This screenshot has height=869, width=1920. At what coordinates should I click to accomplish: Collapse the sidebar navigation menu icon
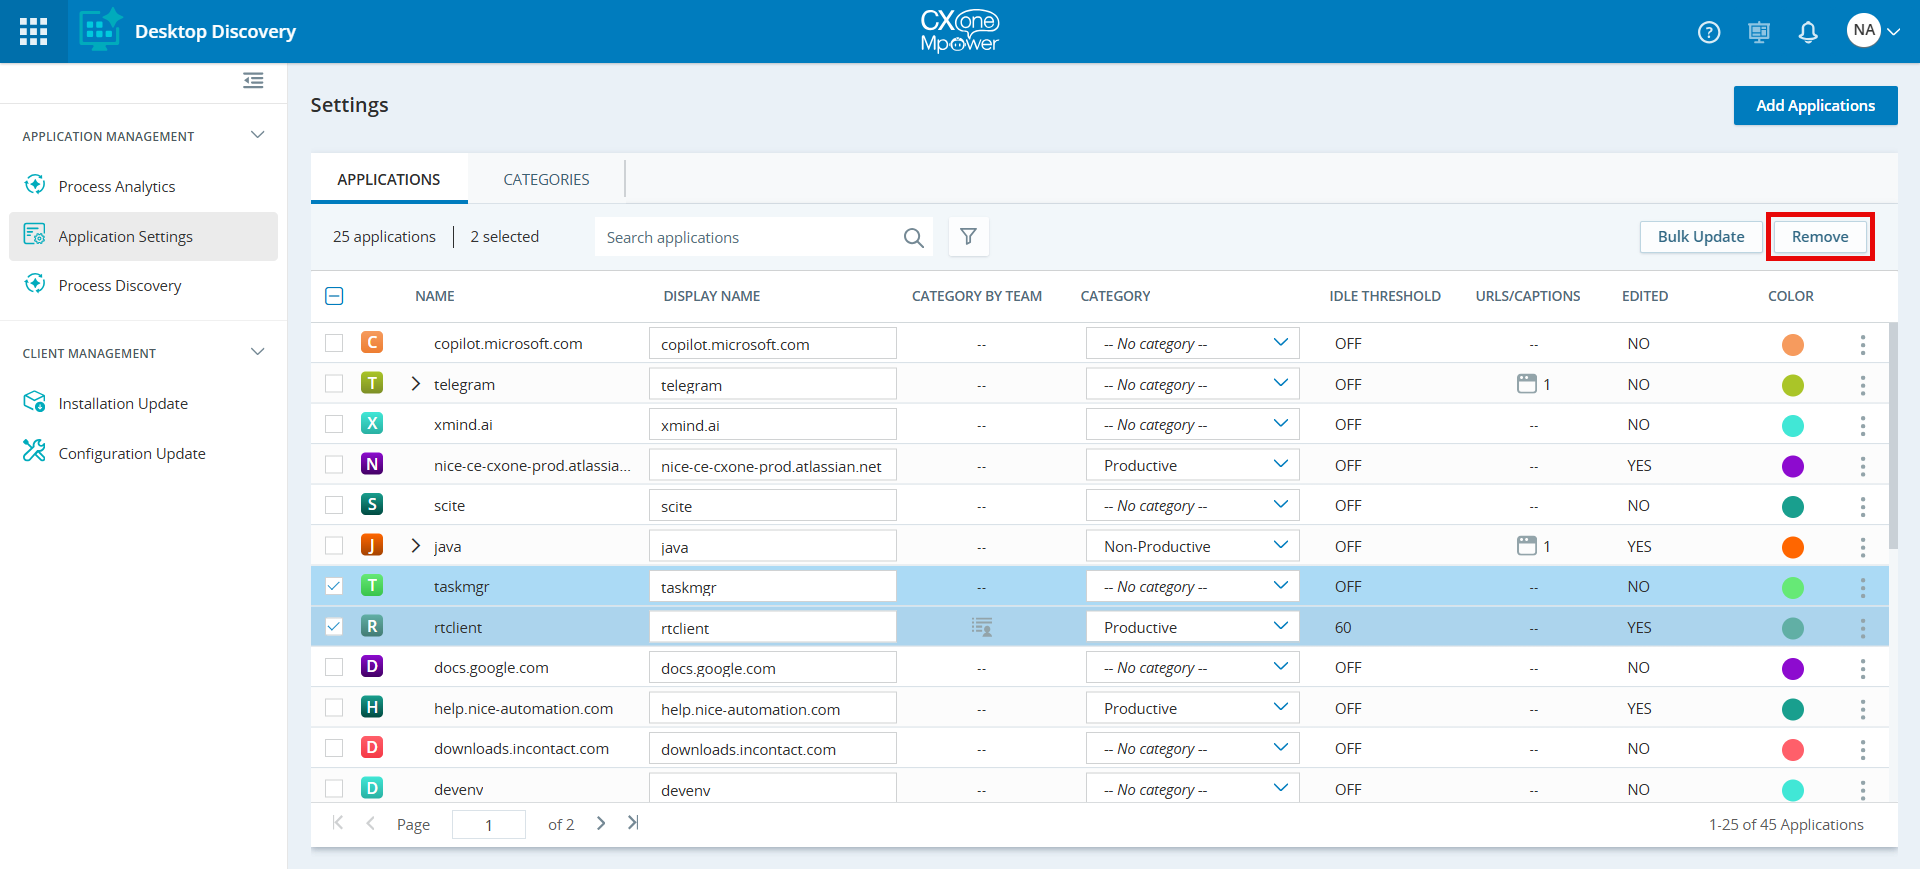(253, 81)
